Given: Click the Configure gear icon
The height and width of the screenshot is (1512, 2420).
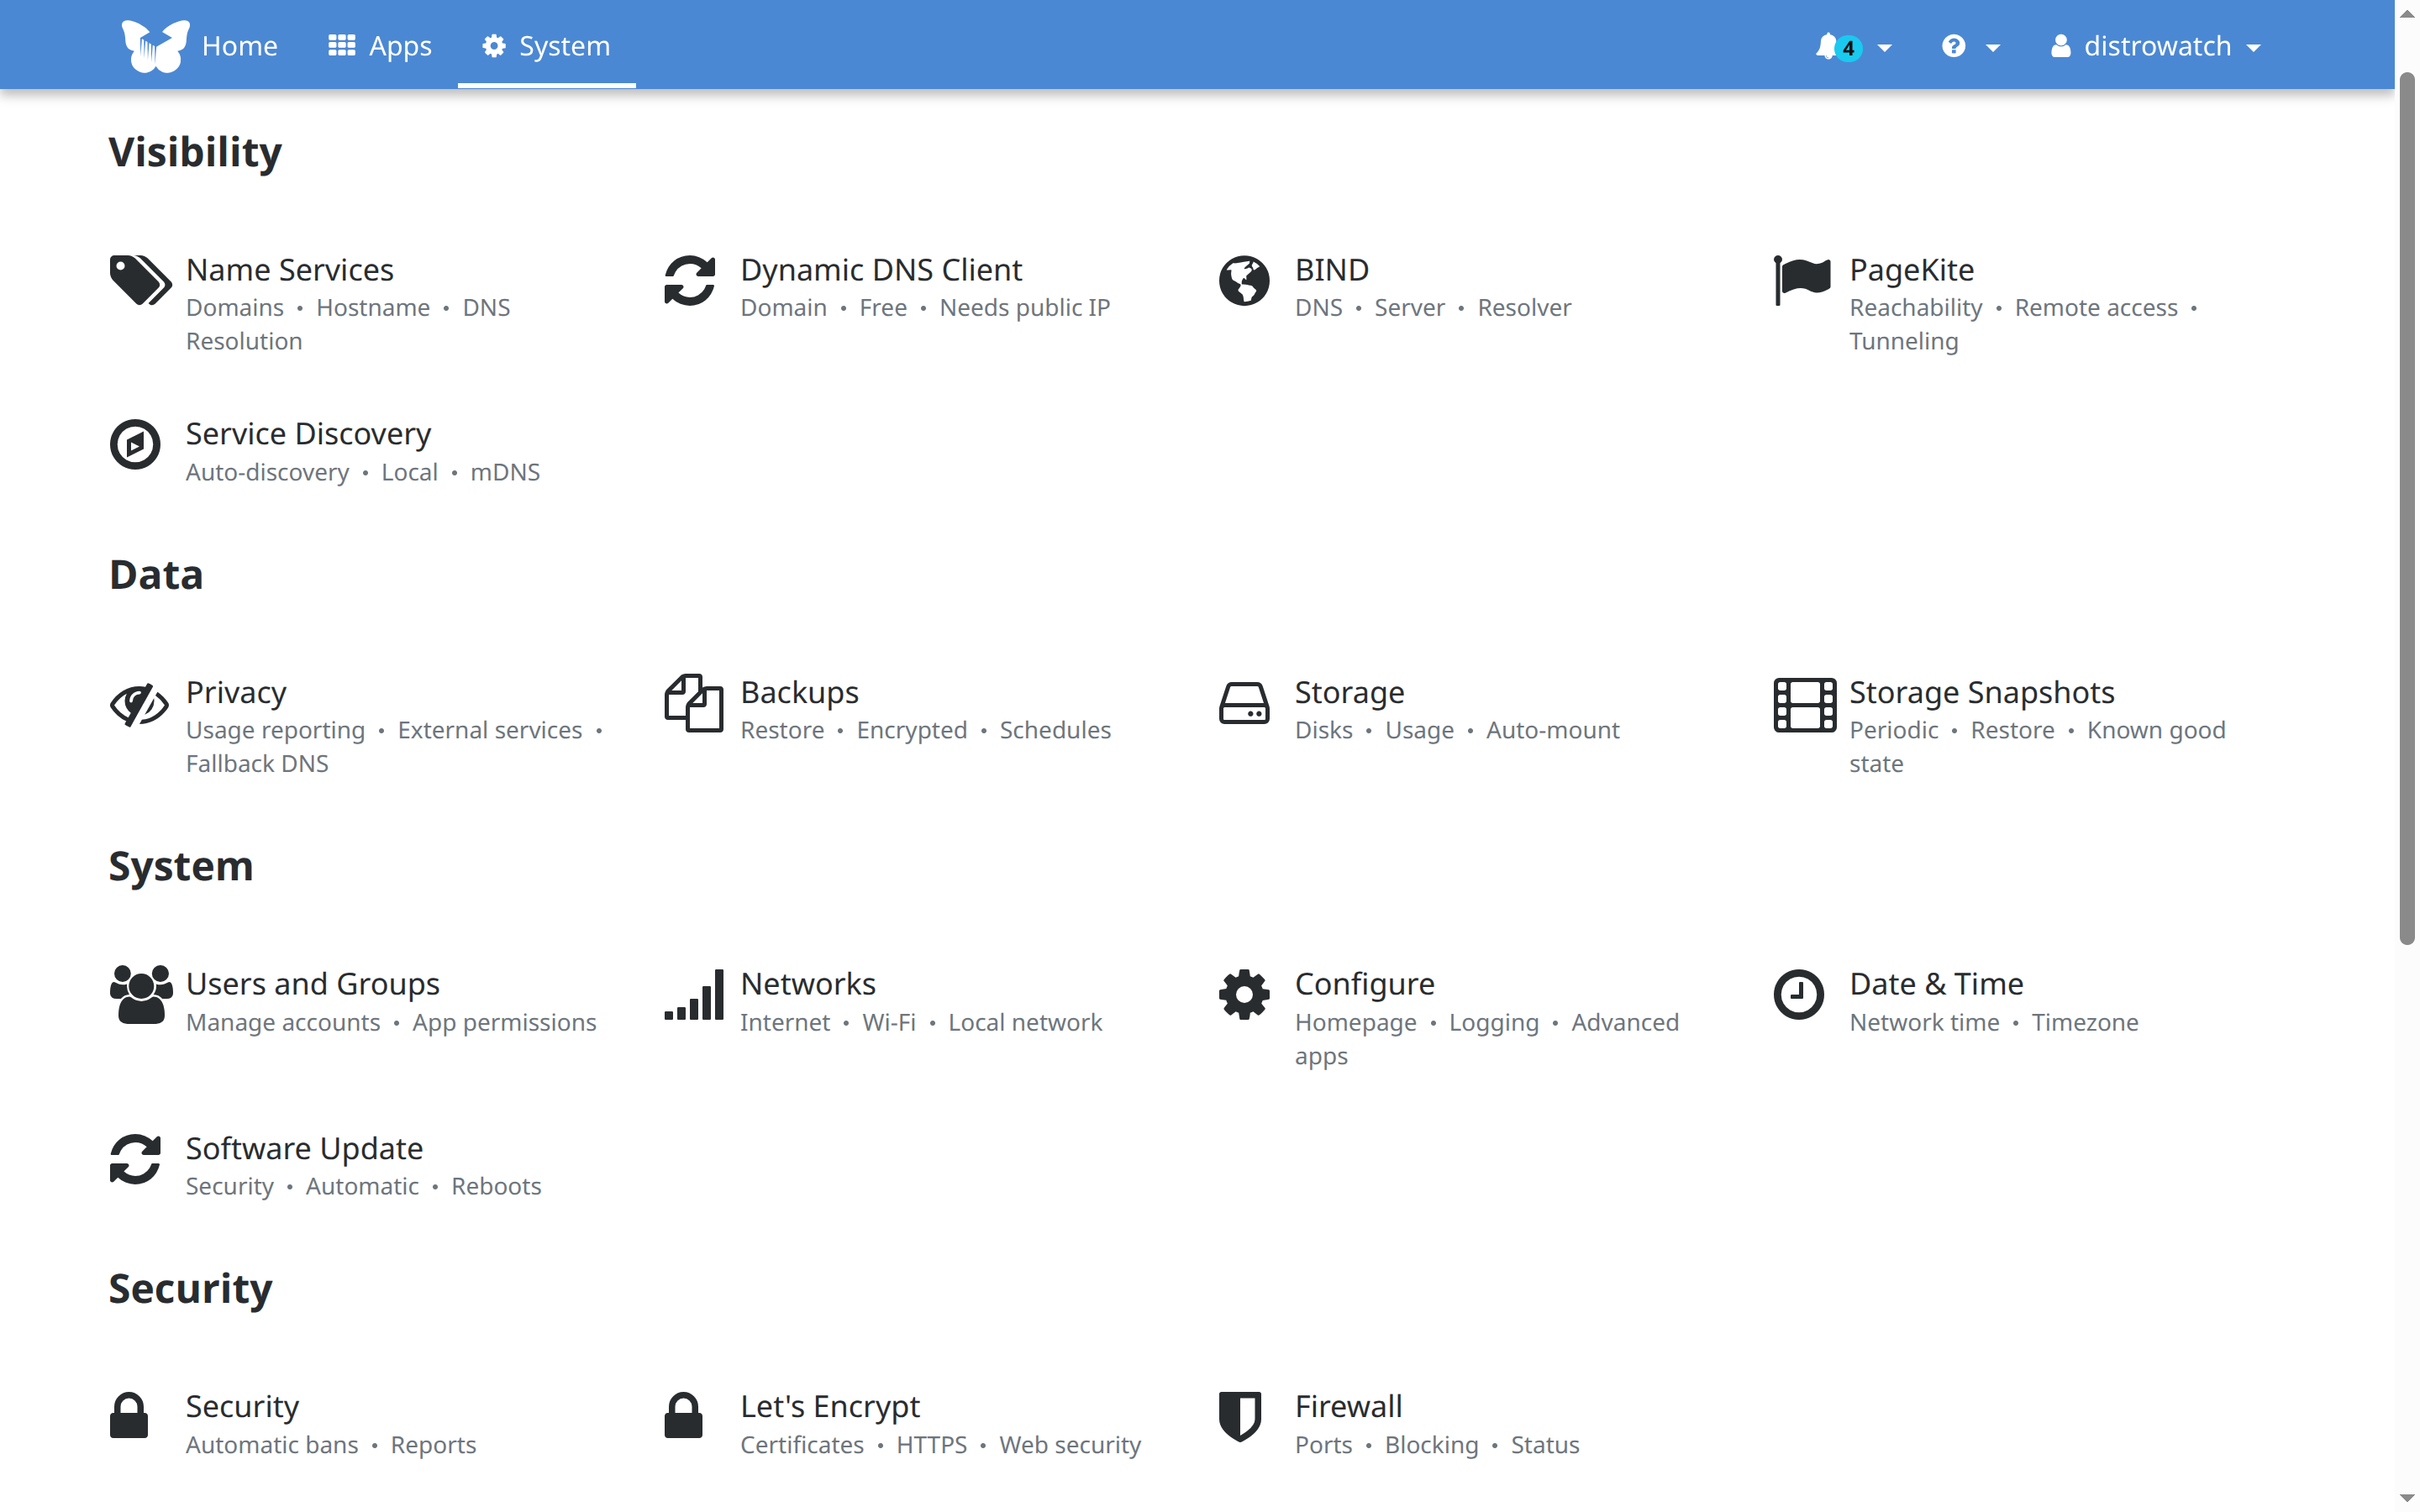Looking at the screenshot, I should (1244, 994).
